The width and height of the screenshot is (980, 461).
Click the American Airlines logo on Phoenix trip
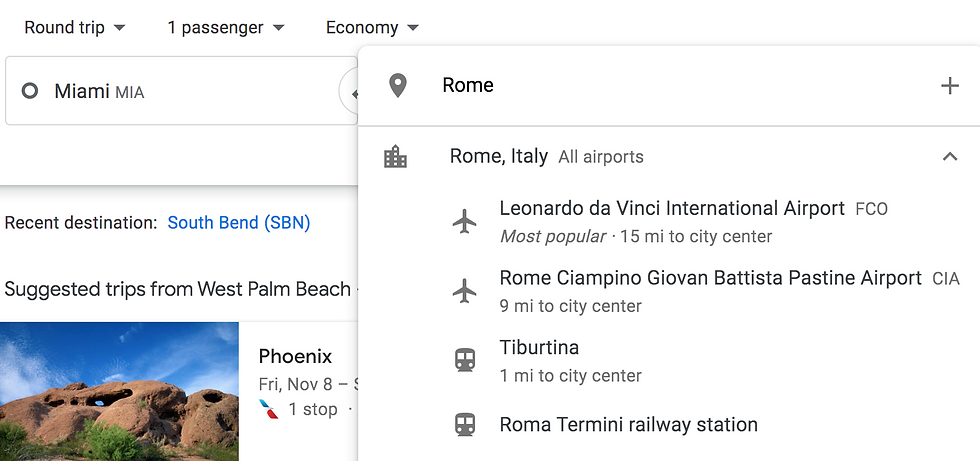click(268, 409)
